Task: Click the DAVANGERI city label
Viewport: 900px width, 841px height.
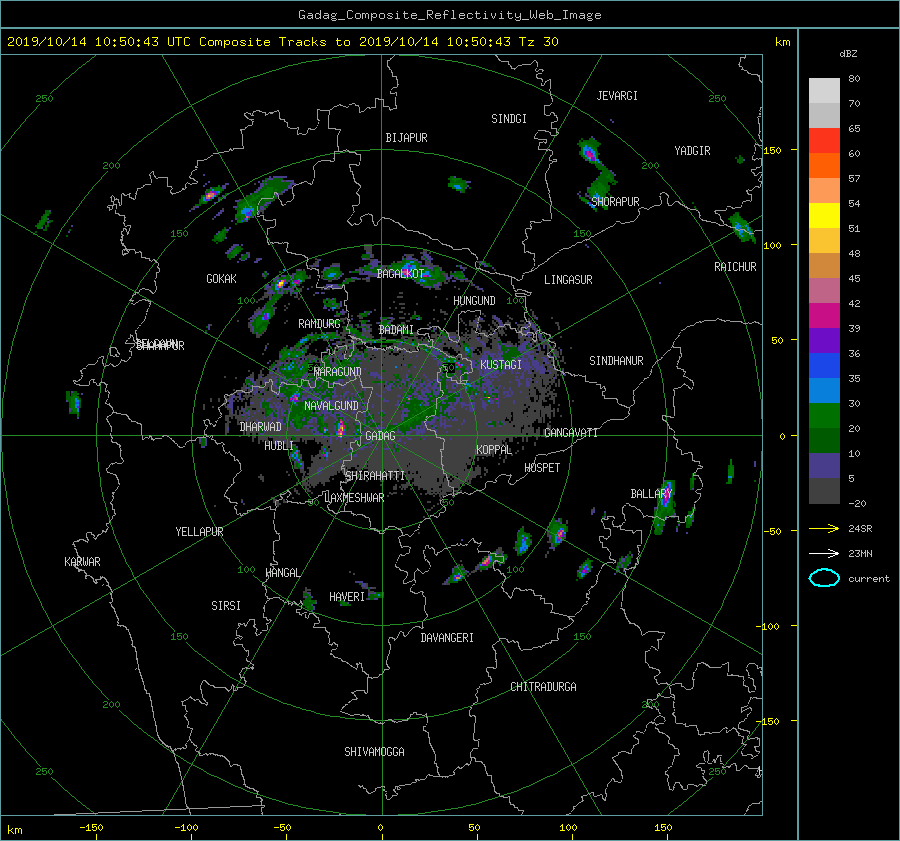Action: [447, 638]
